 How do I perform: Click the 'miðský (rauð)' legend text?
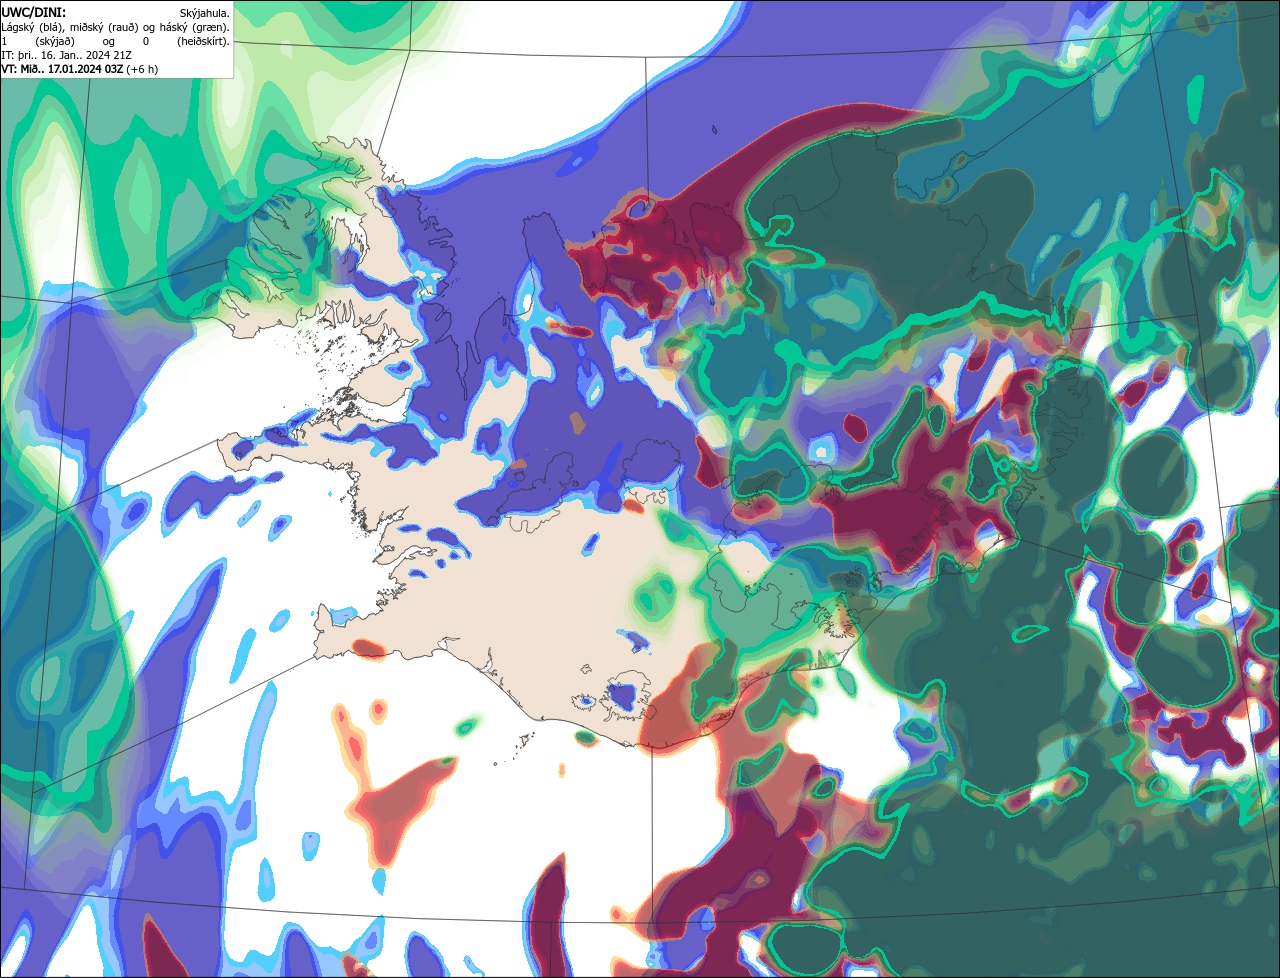[x=104, y=28]
